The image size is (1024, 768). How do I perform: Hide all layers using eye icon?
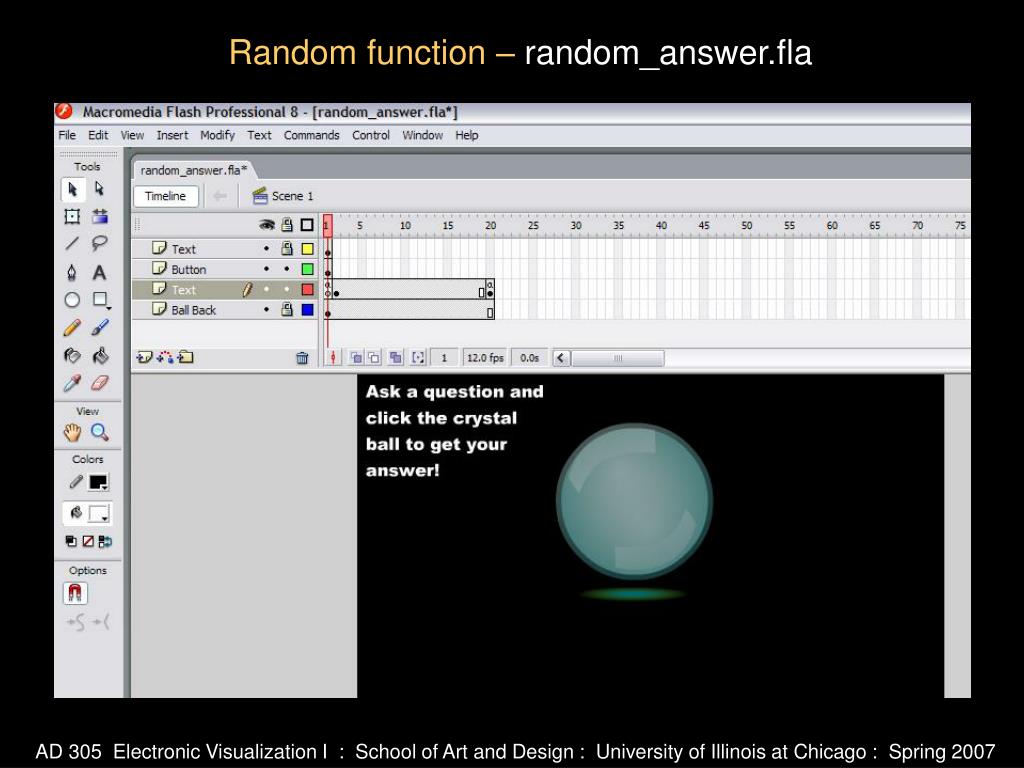(267, 225)
